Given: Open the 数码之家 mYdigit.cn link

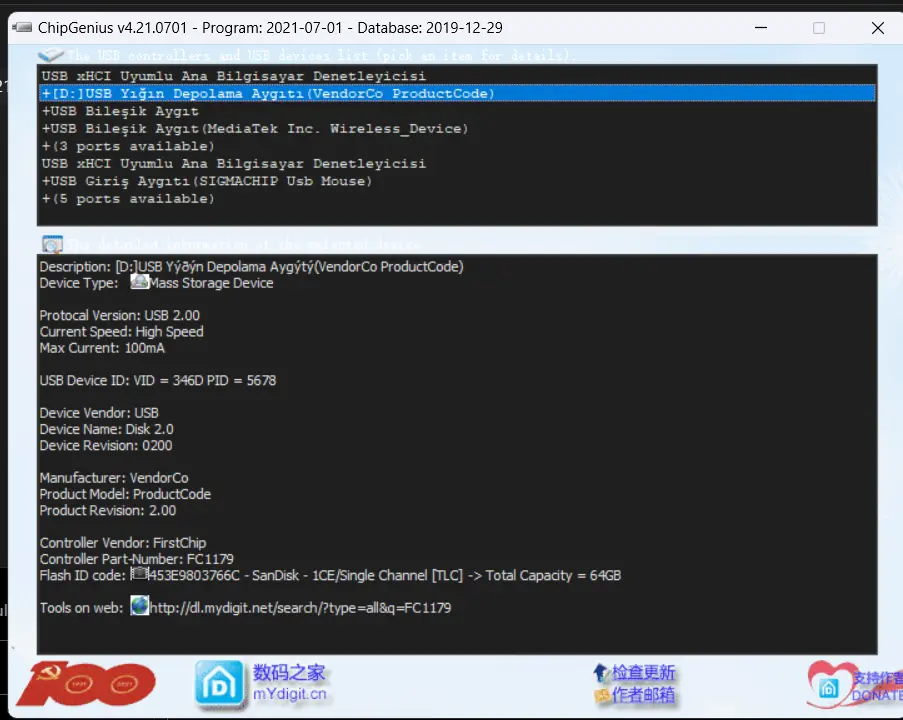Looking at the screenshot, I should pos(289,683).
